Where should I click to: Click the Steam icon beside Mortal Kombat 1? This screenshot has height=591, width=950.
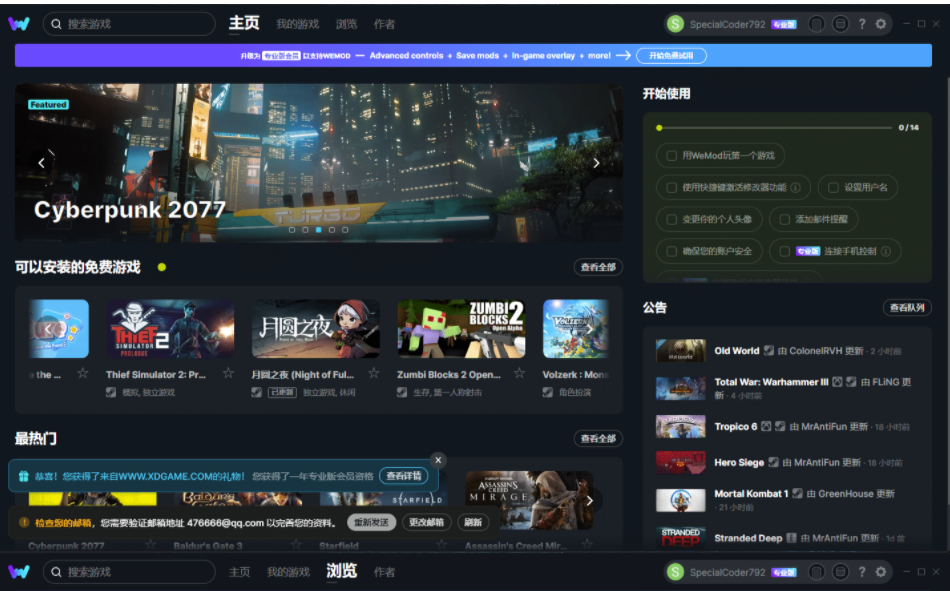(x=797, y=493)
